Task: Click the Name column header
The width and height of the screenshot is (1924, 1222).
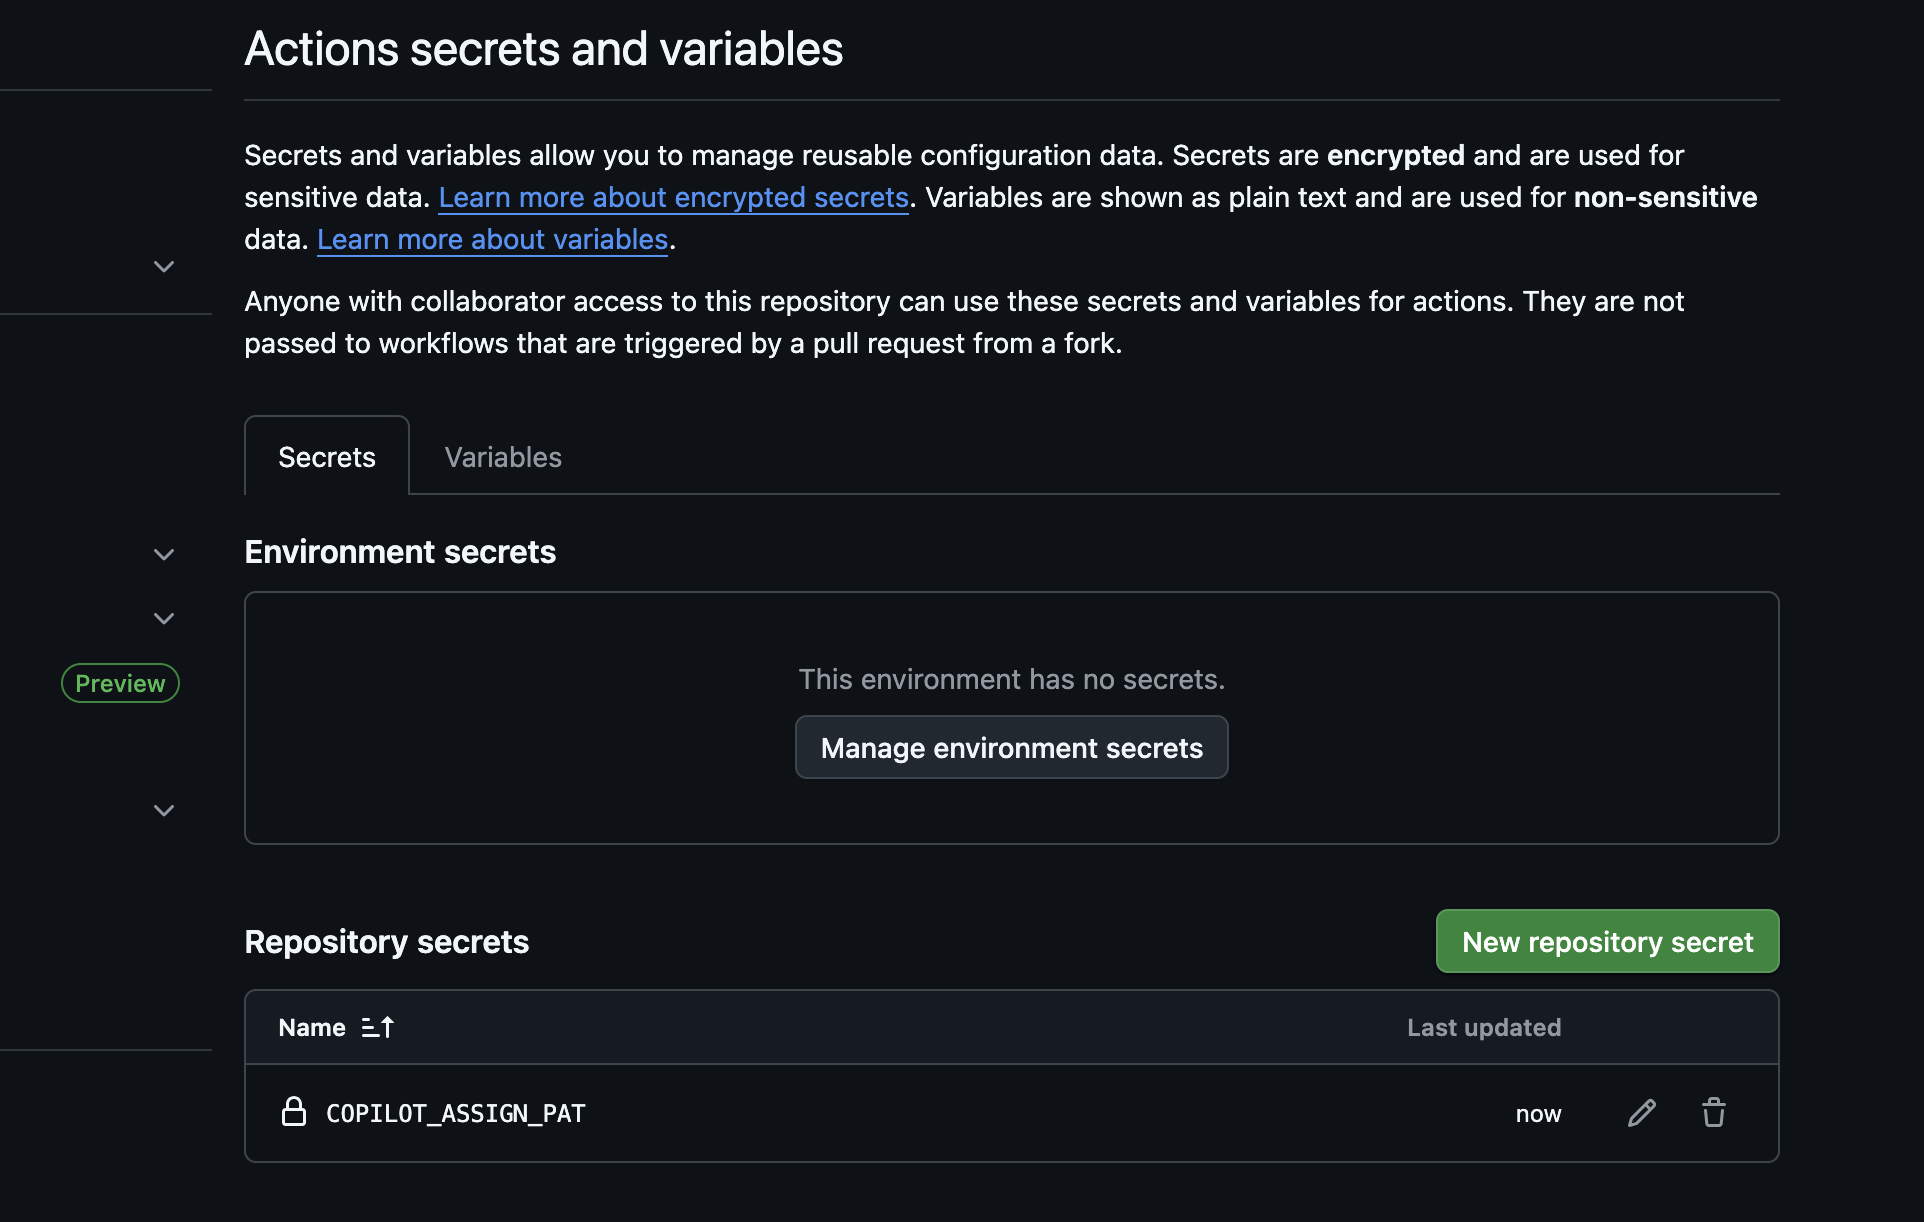Action: (311, 1027)
